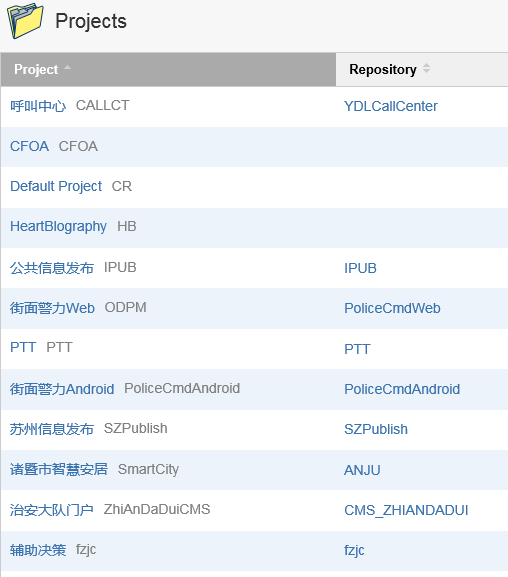The width and height of the screenshot is (508, 577).
Task: Open the 辅助决策 project
Action: [x=38, y=550]
